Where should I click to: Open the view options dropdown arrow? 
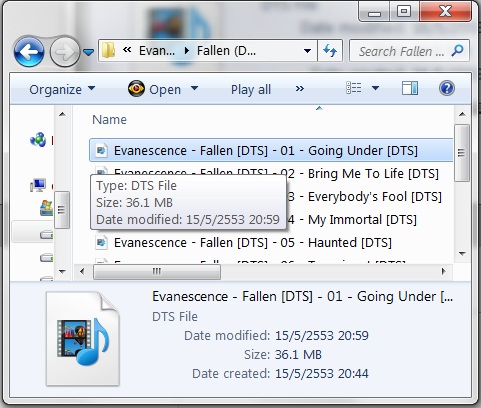(x=375, y=88)
